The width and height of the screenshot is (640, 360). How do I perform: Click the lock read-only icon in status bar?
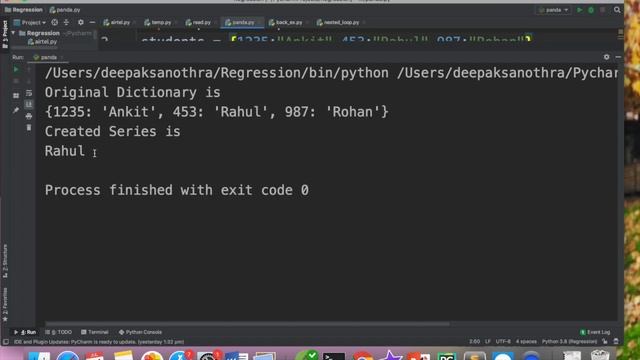click(604, 342)
